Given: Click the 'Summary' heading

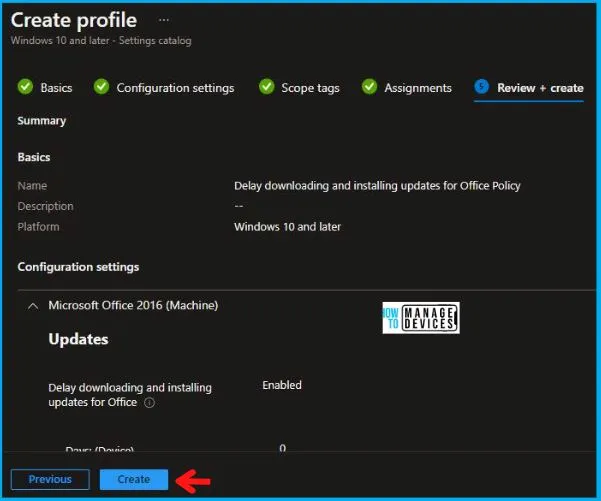Looking at the screenshot, I should point(41,121).
